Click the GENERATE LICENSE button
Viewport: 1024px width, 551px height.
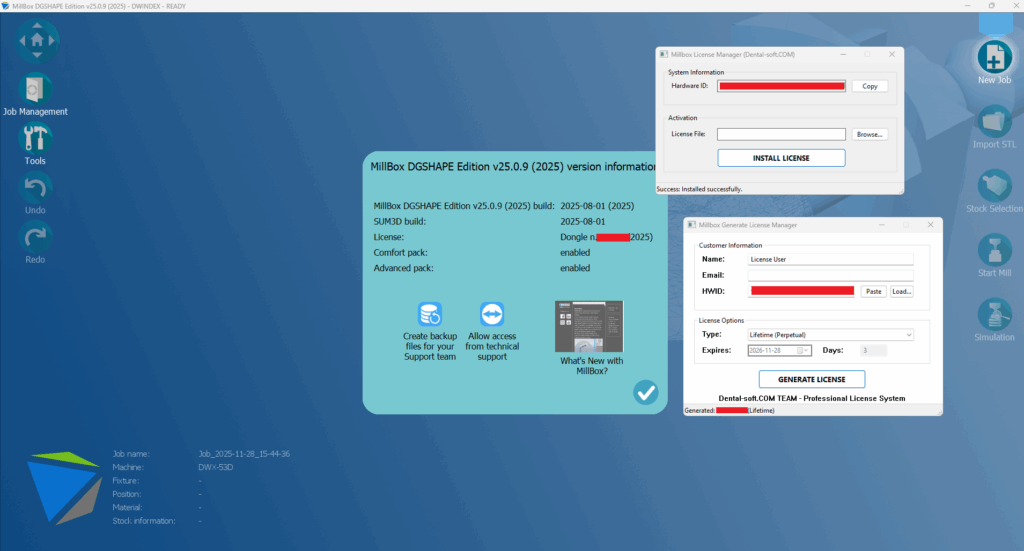point(812,379)
